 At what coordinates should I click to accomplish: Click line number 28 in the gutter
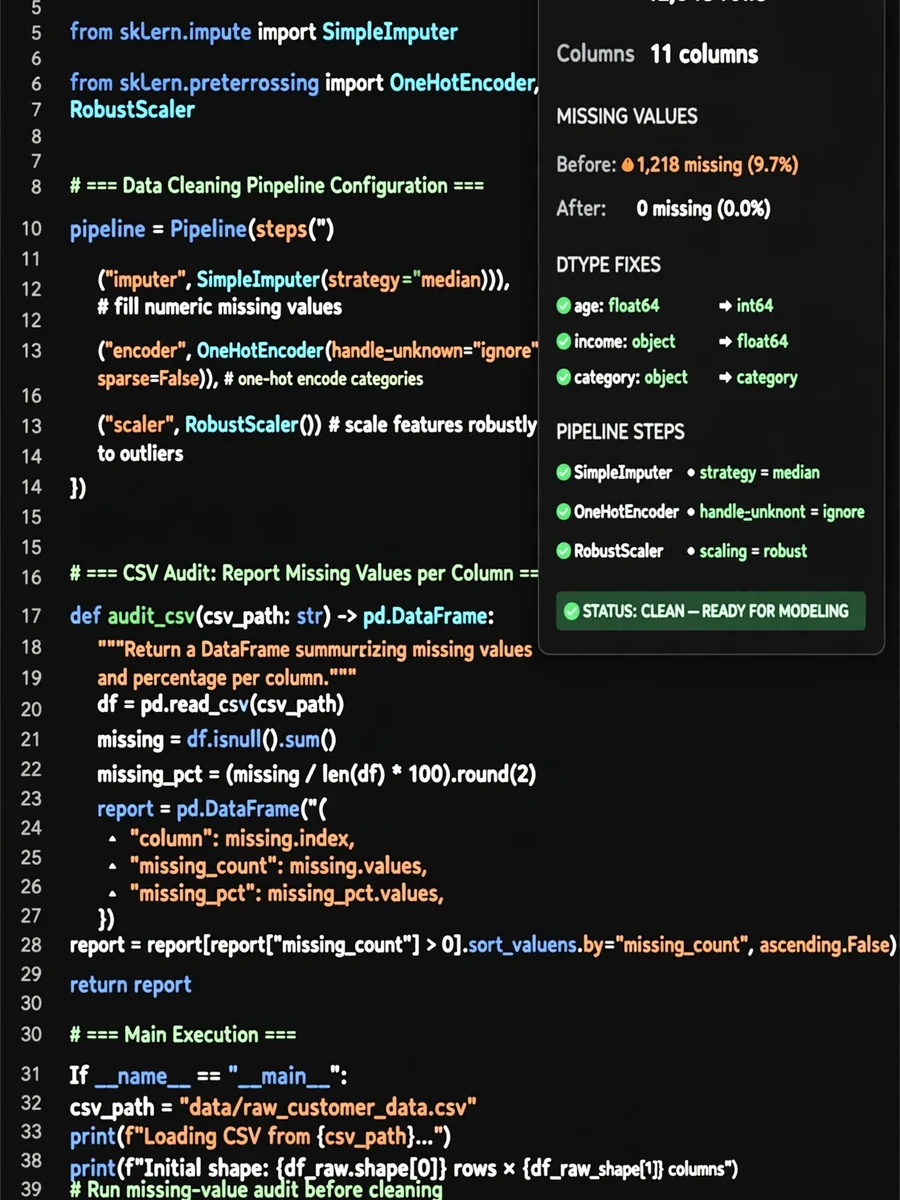tap(31, 944)
